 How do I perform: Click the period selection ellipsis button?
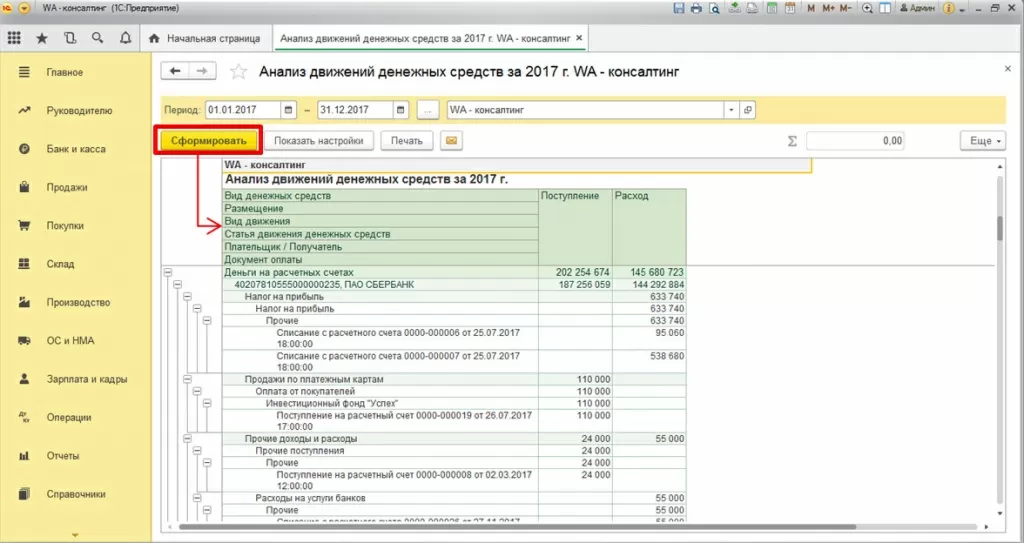coord(427,110)
